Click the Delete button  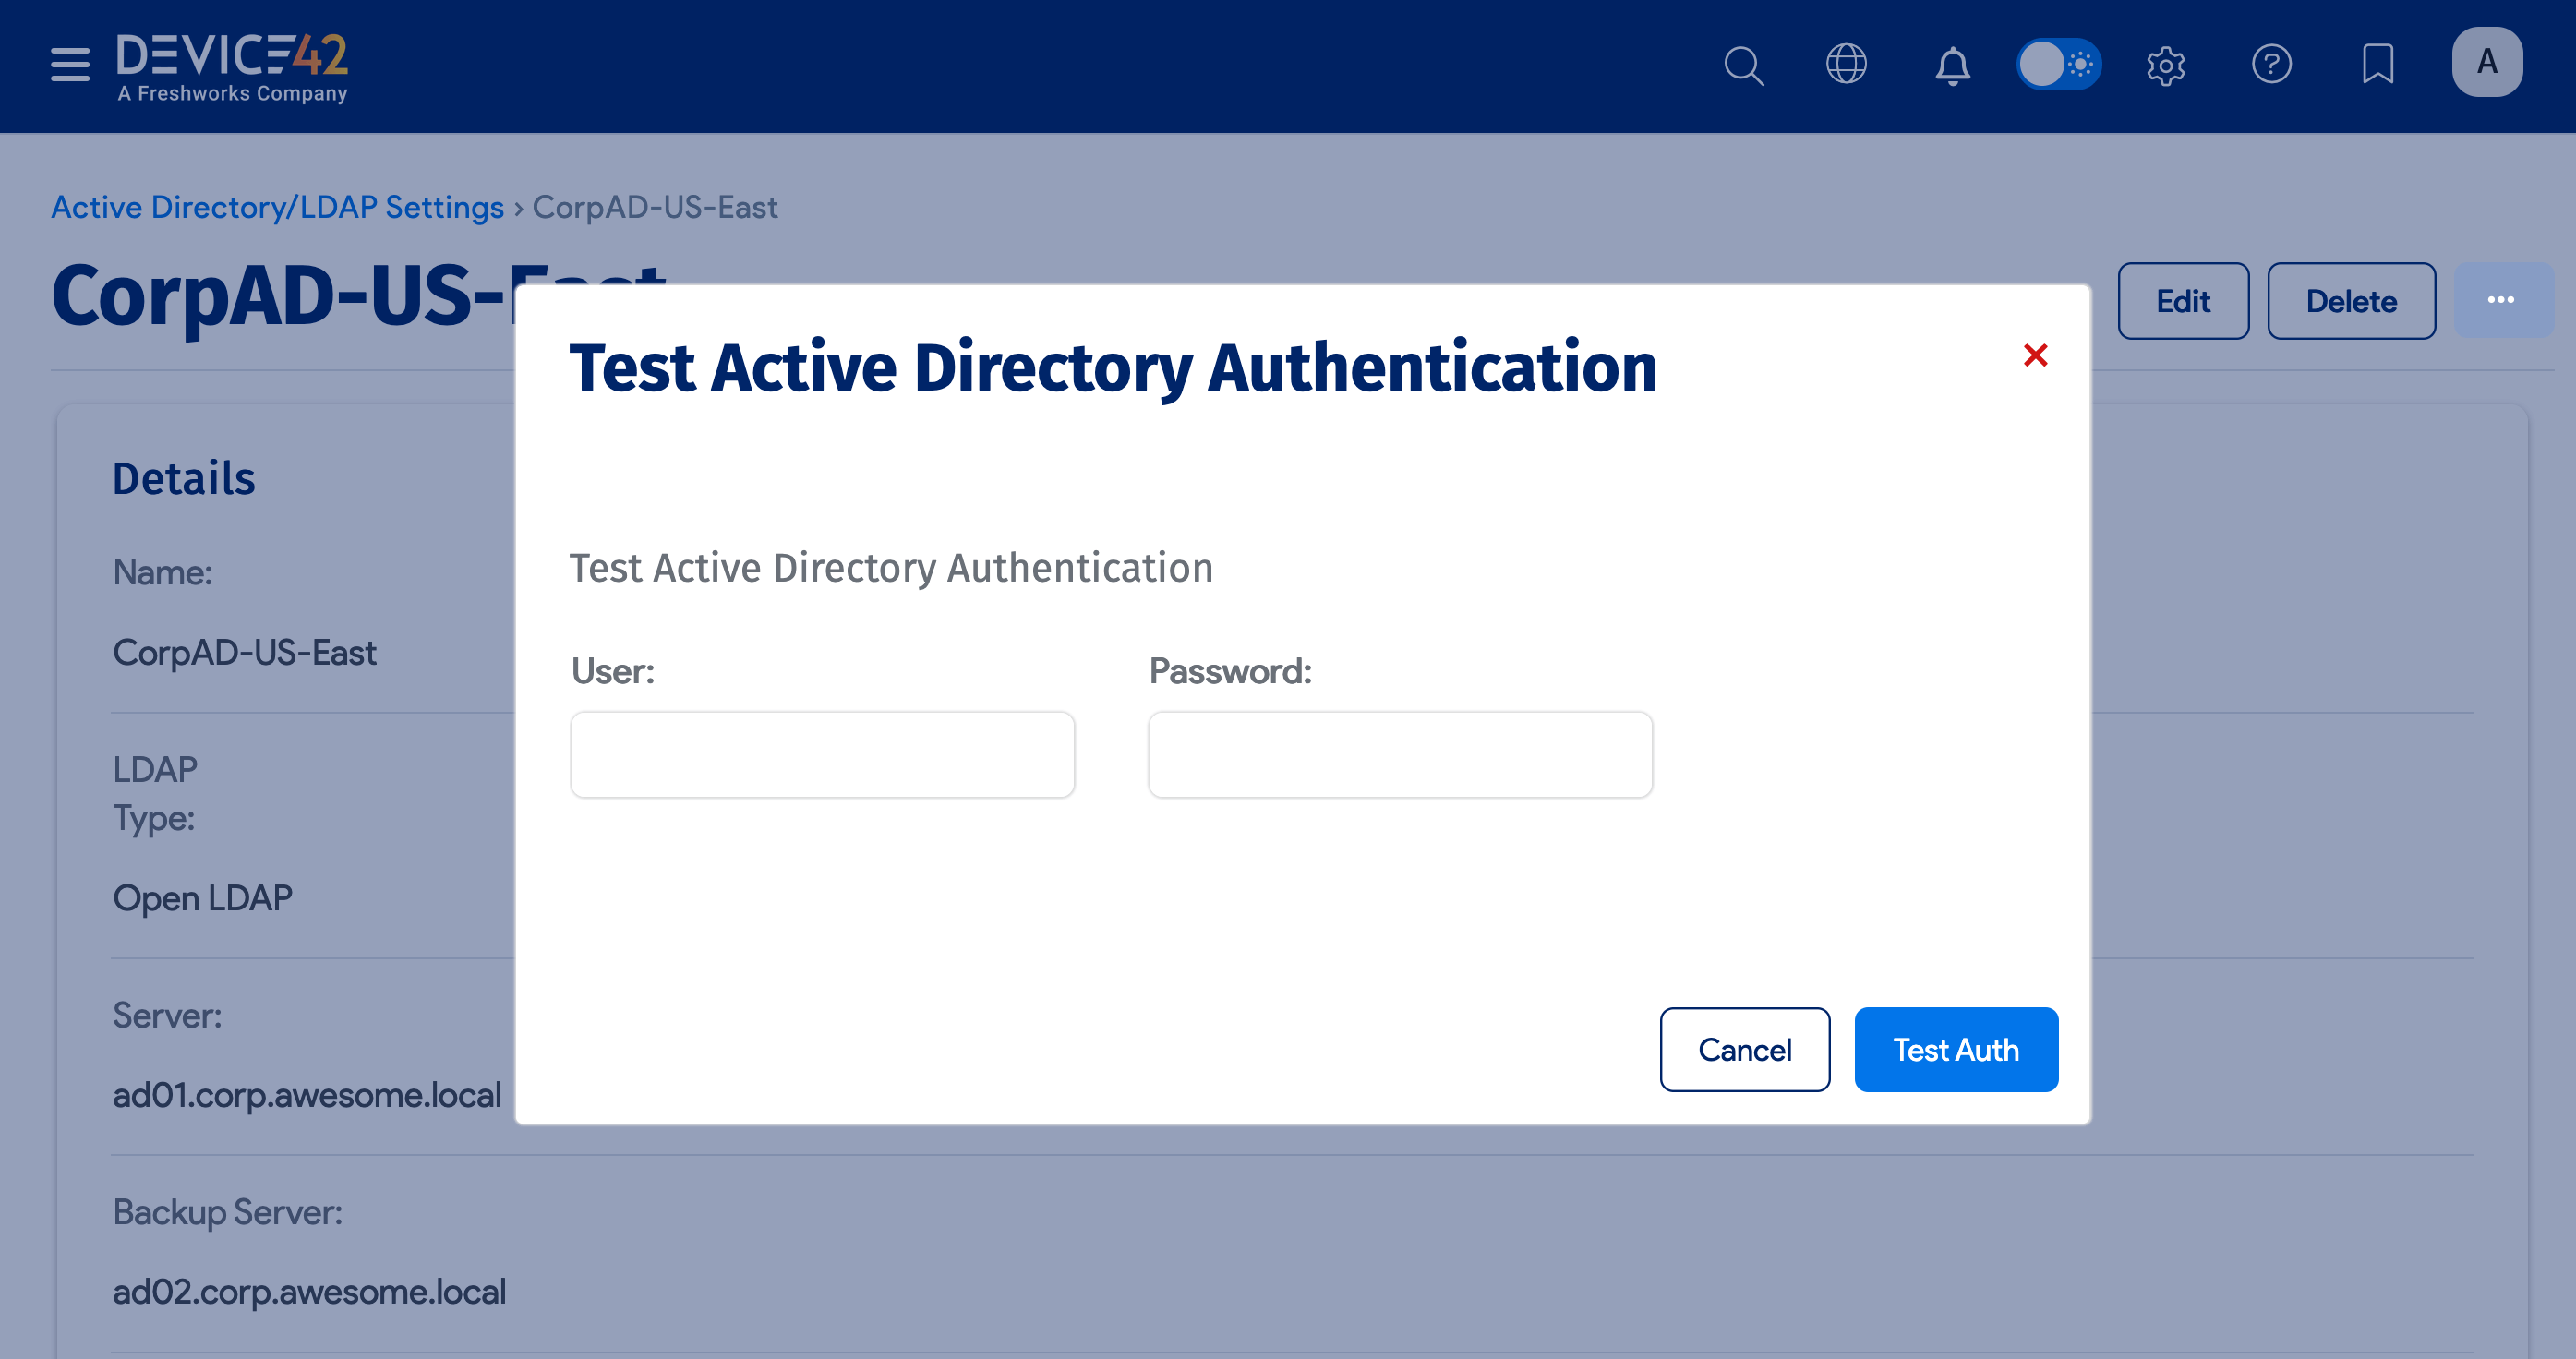[2350, 301]
